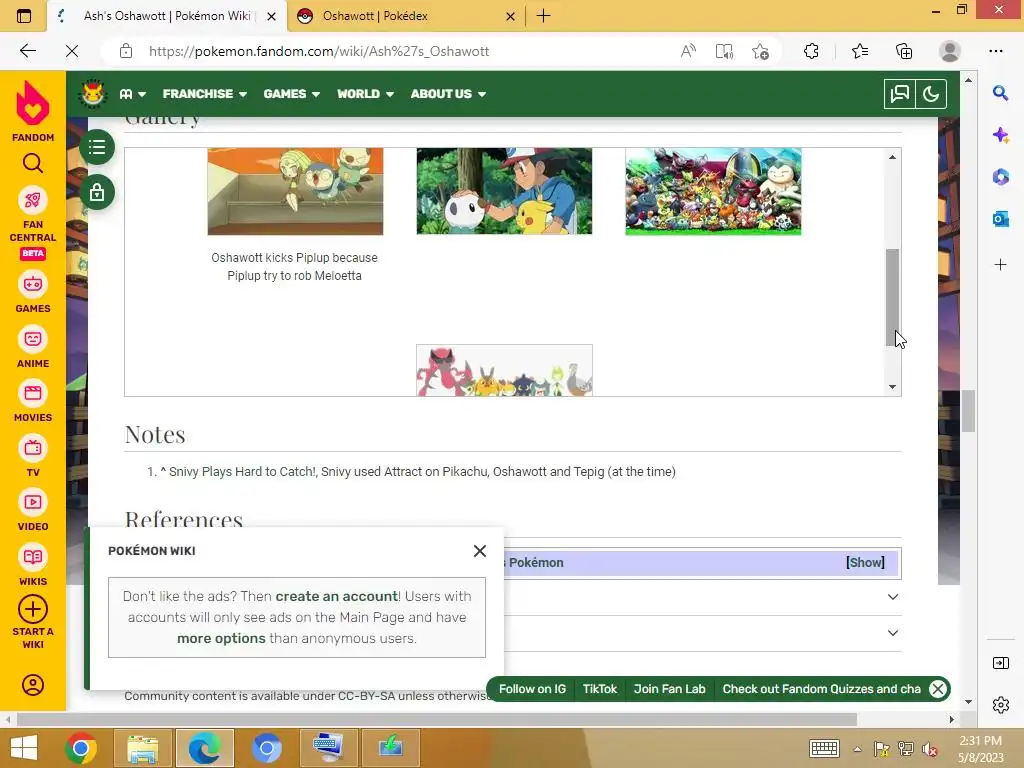Open Fandom sidebar search icon
Image resolution: width=1024 pixels, height=768 pixels.
(33, 163)
